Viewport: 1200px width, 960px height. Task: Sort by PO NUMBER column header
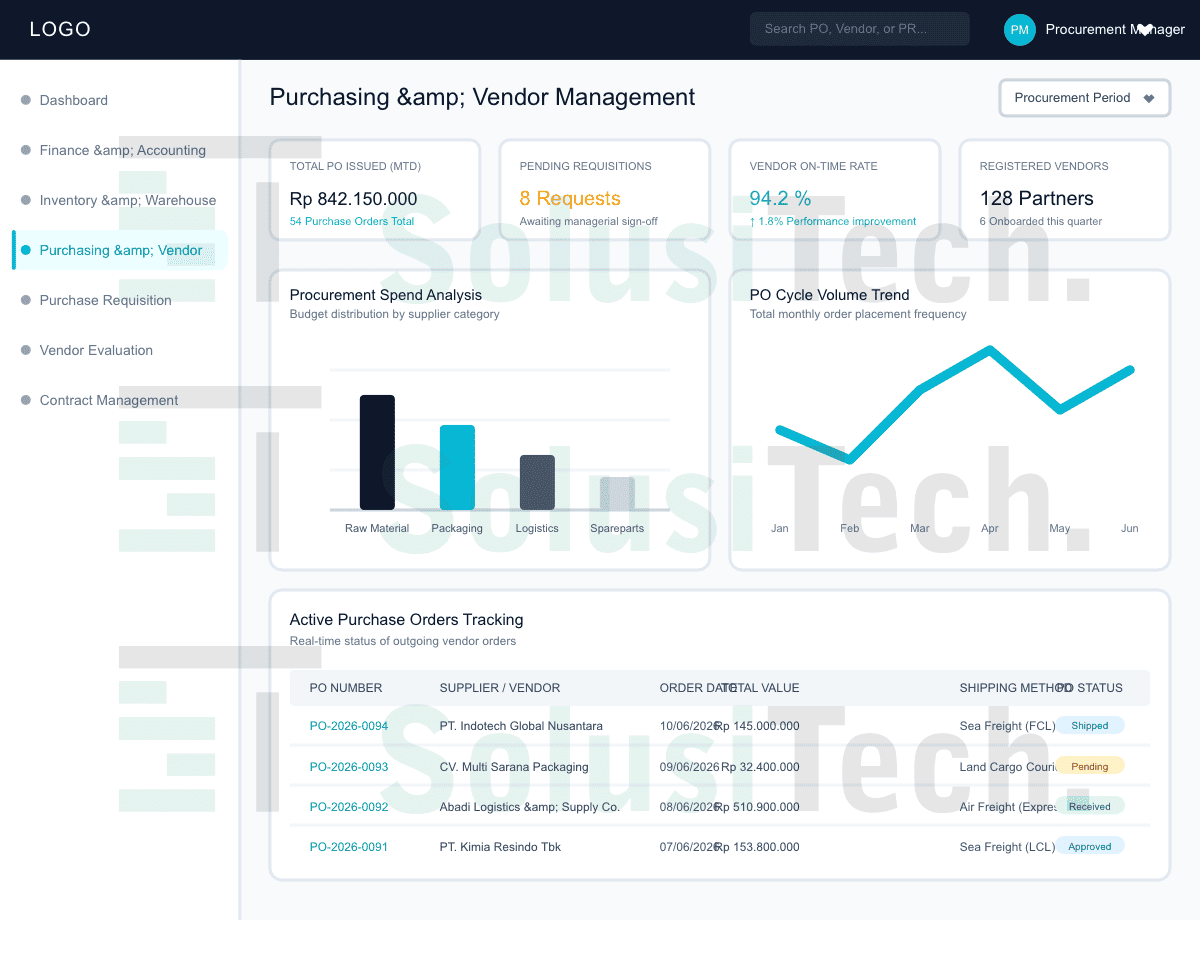[x=346, y=688]
